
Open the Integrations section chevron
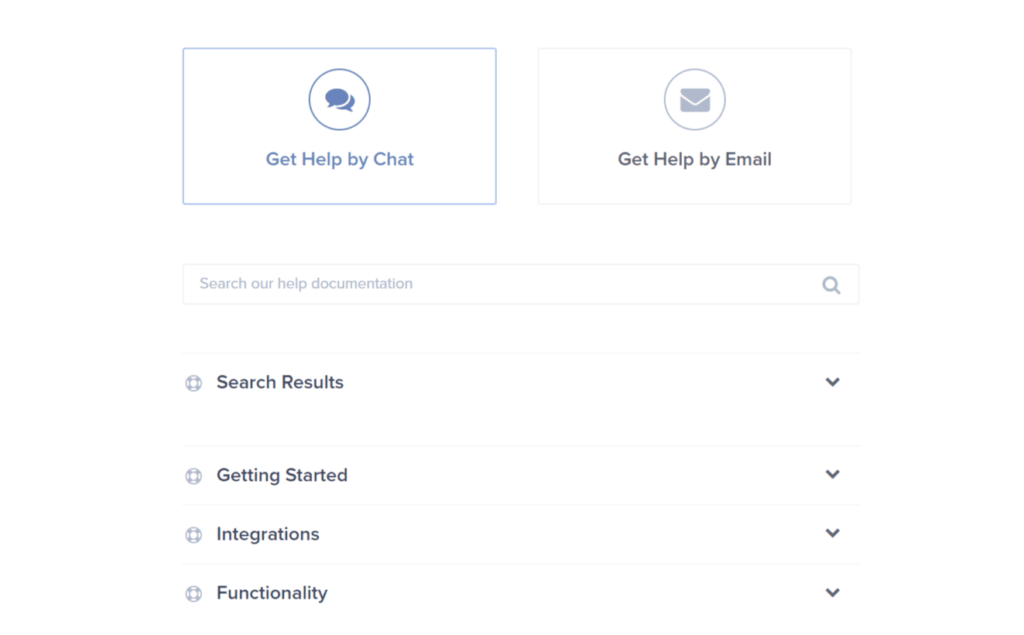(x=832, y=533)
